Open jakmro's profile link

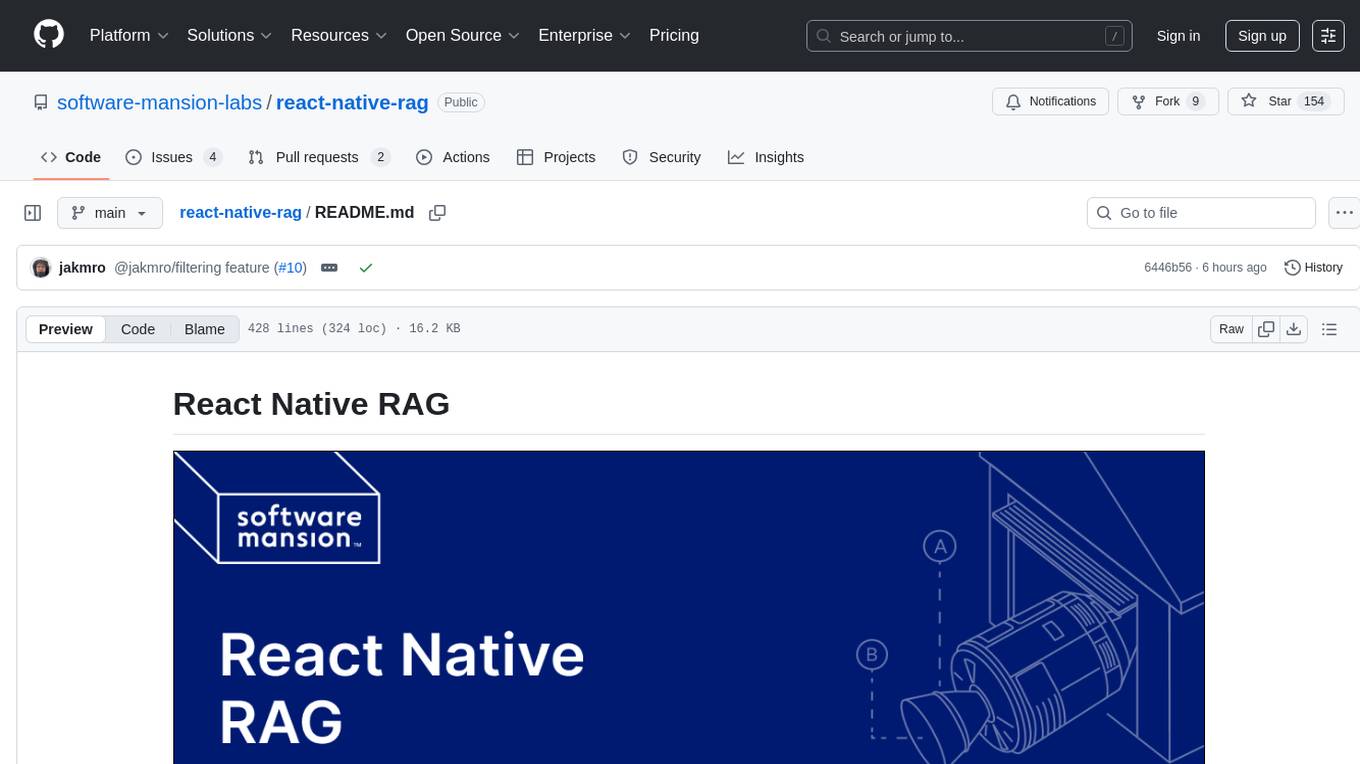coord(82,268)
